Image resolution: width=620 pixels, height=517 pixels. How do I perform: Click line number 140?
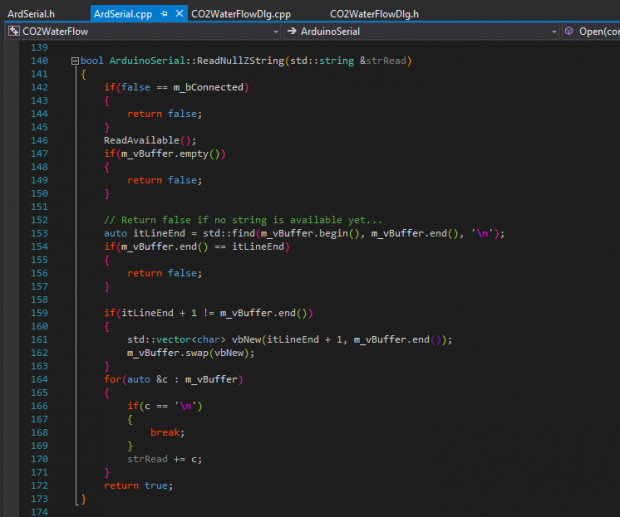40,61
